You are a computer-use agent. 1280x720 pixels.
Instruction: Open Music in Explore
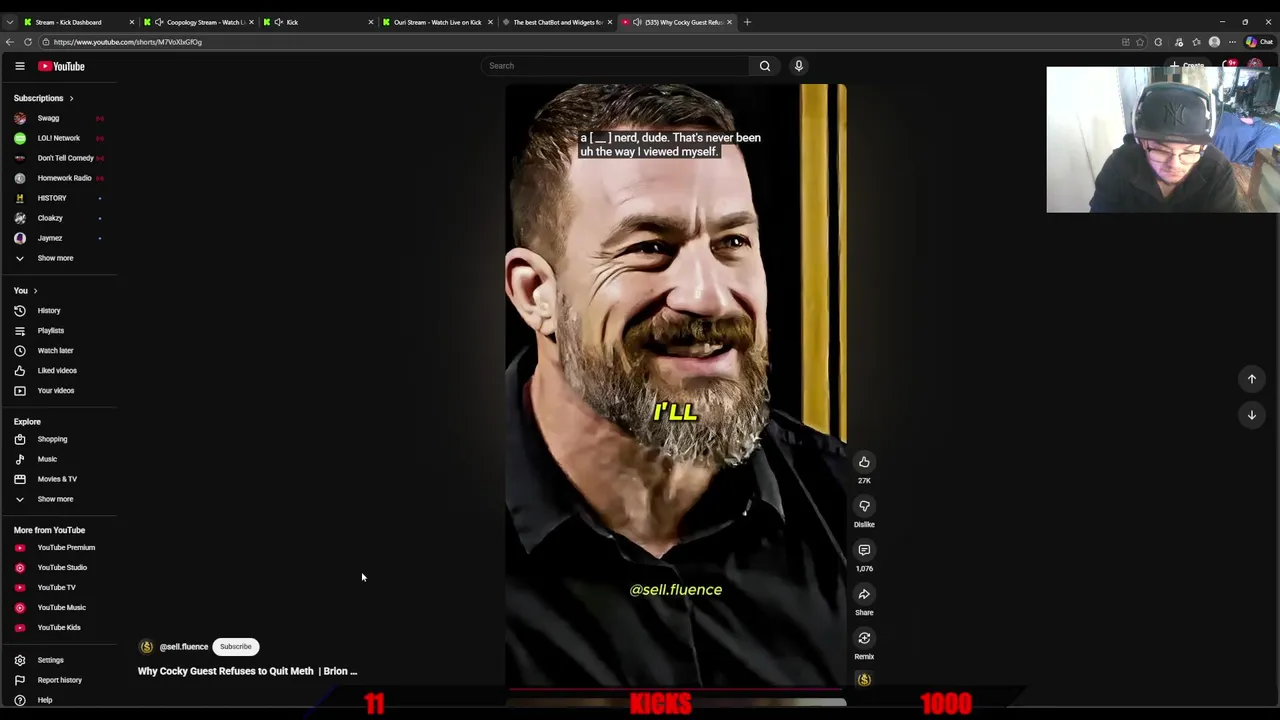tap(47, 459)
